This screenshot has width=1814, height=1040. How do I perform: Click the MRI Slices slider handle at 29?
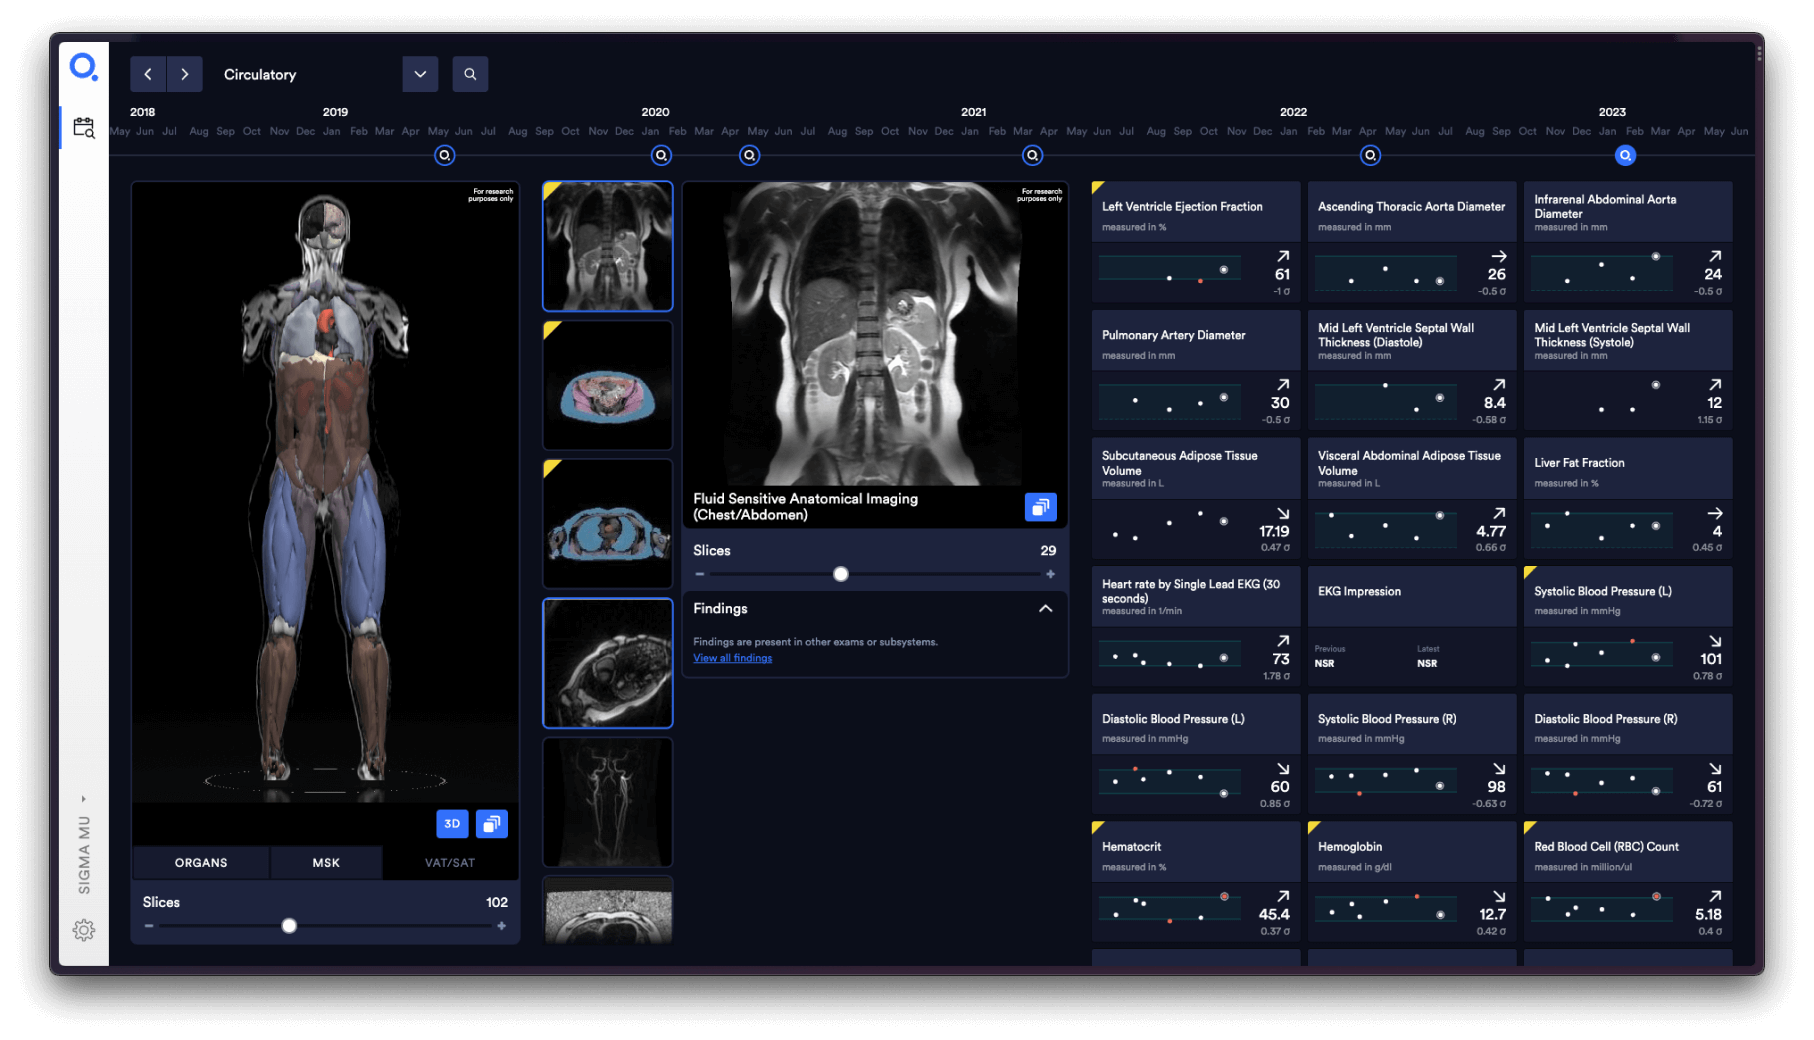(x=841, y=574)
